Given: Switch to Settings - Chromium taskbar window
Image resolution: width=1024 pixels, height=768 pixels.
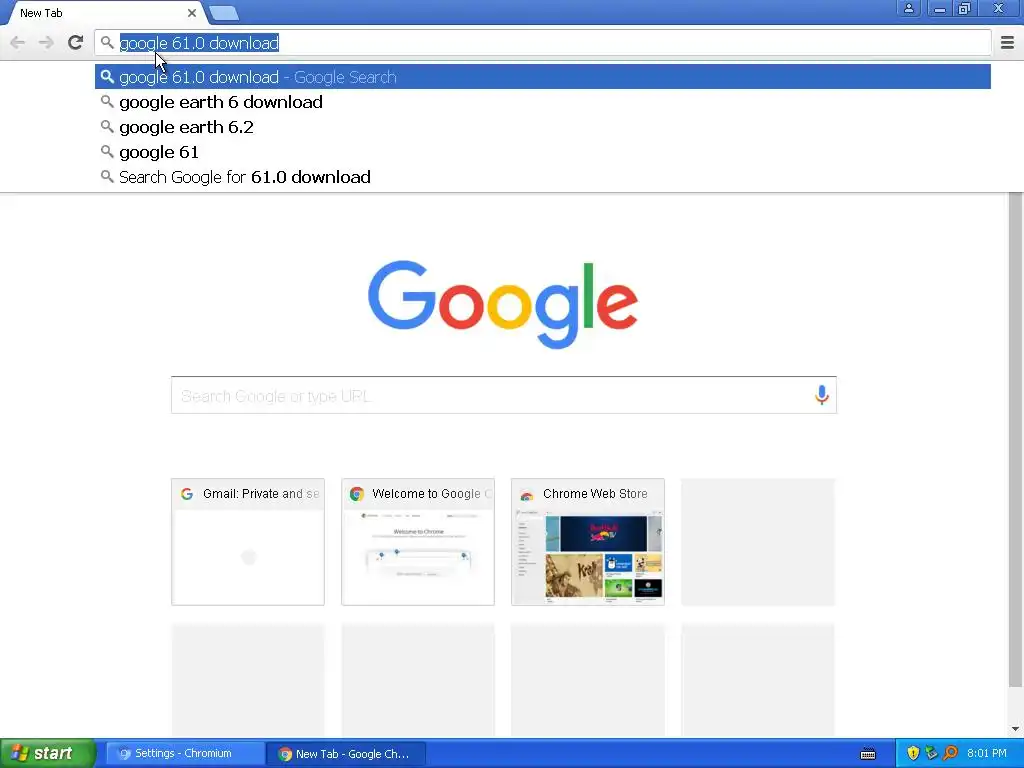Looking at the screenshot, I should pyautogui.click(x=185, y=754).
